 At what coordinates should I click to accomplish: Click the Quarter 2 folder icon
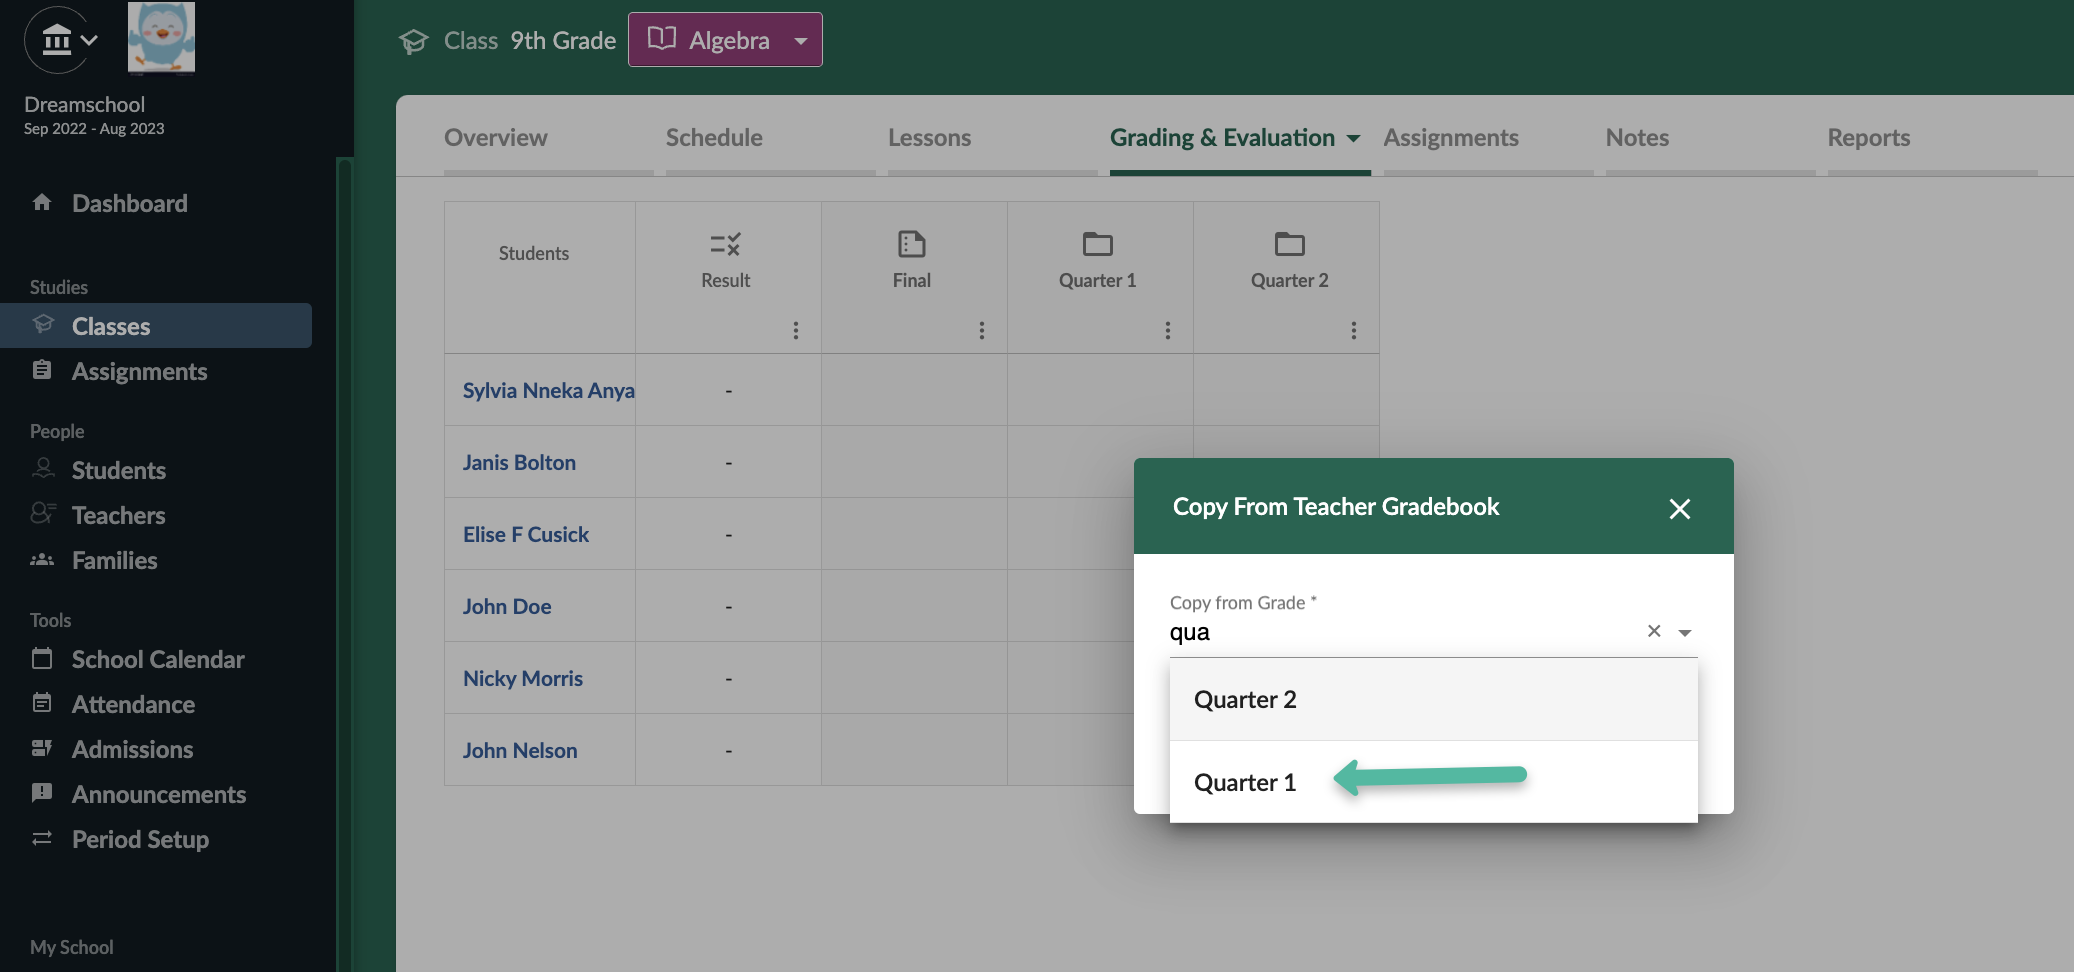1289,244
